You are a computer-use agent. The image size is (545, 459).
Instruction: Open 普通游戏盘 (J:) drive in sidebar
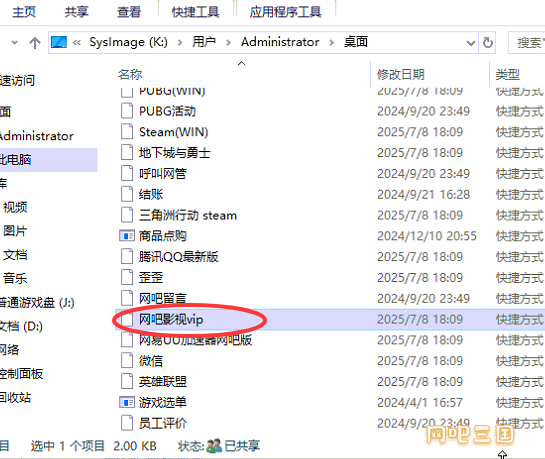(x=37, y=303)
